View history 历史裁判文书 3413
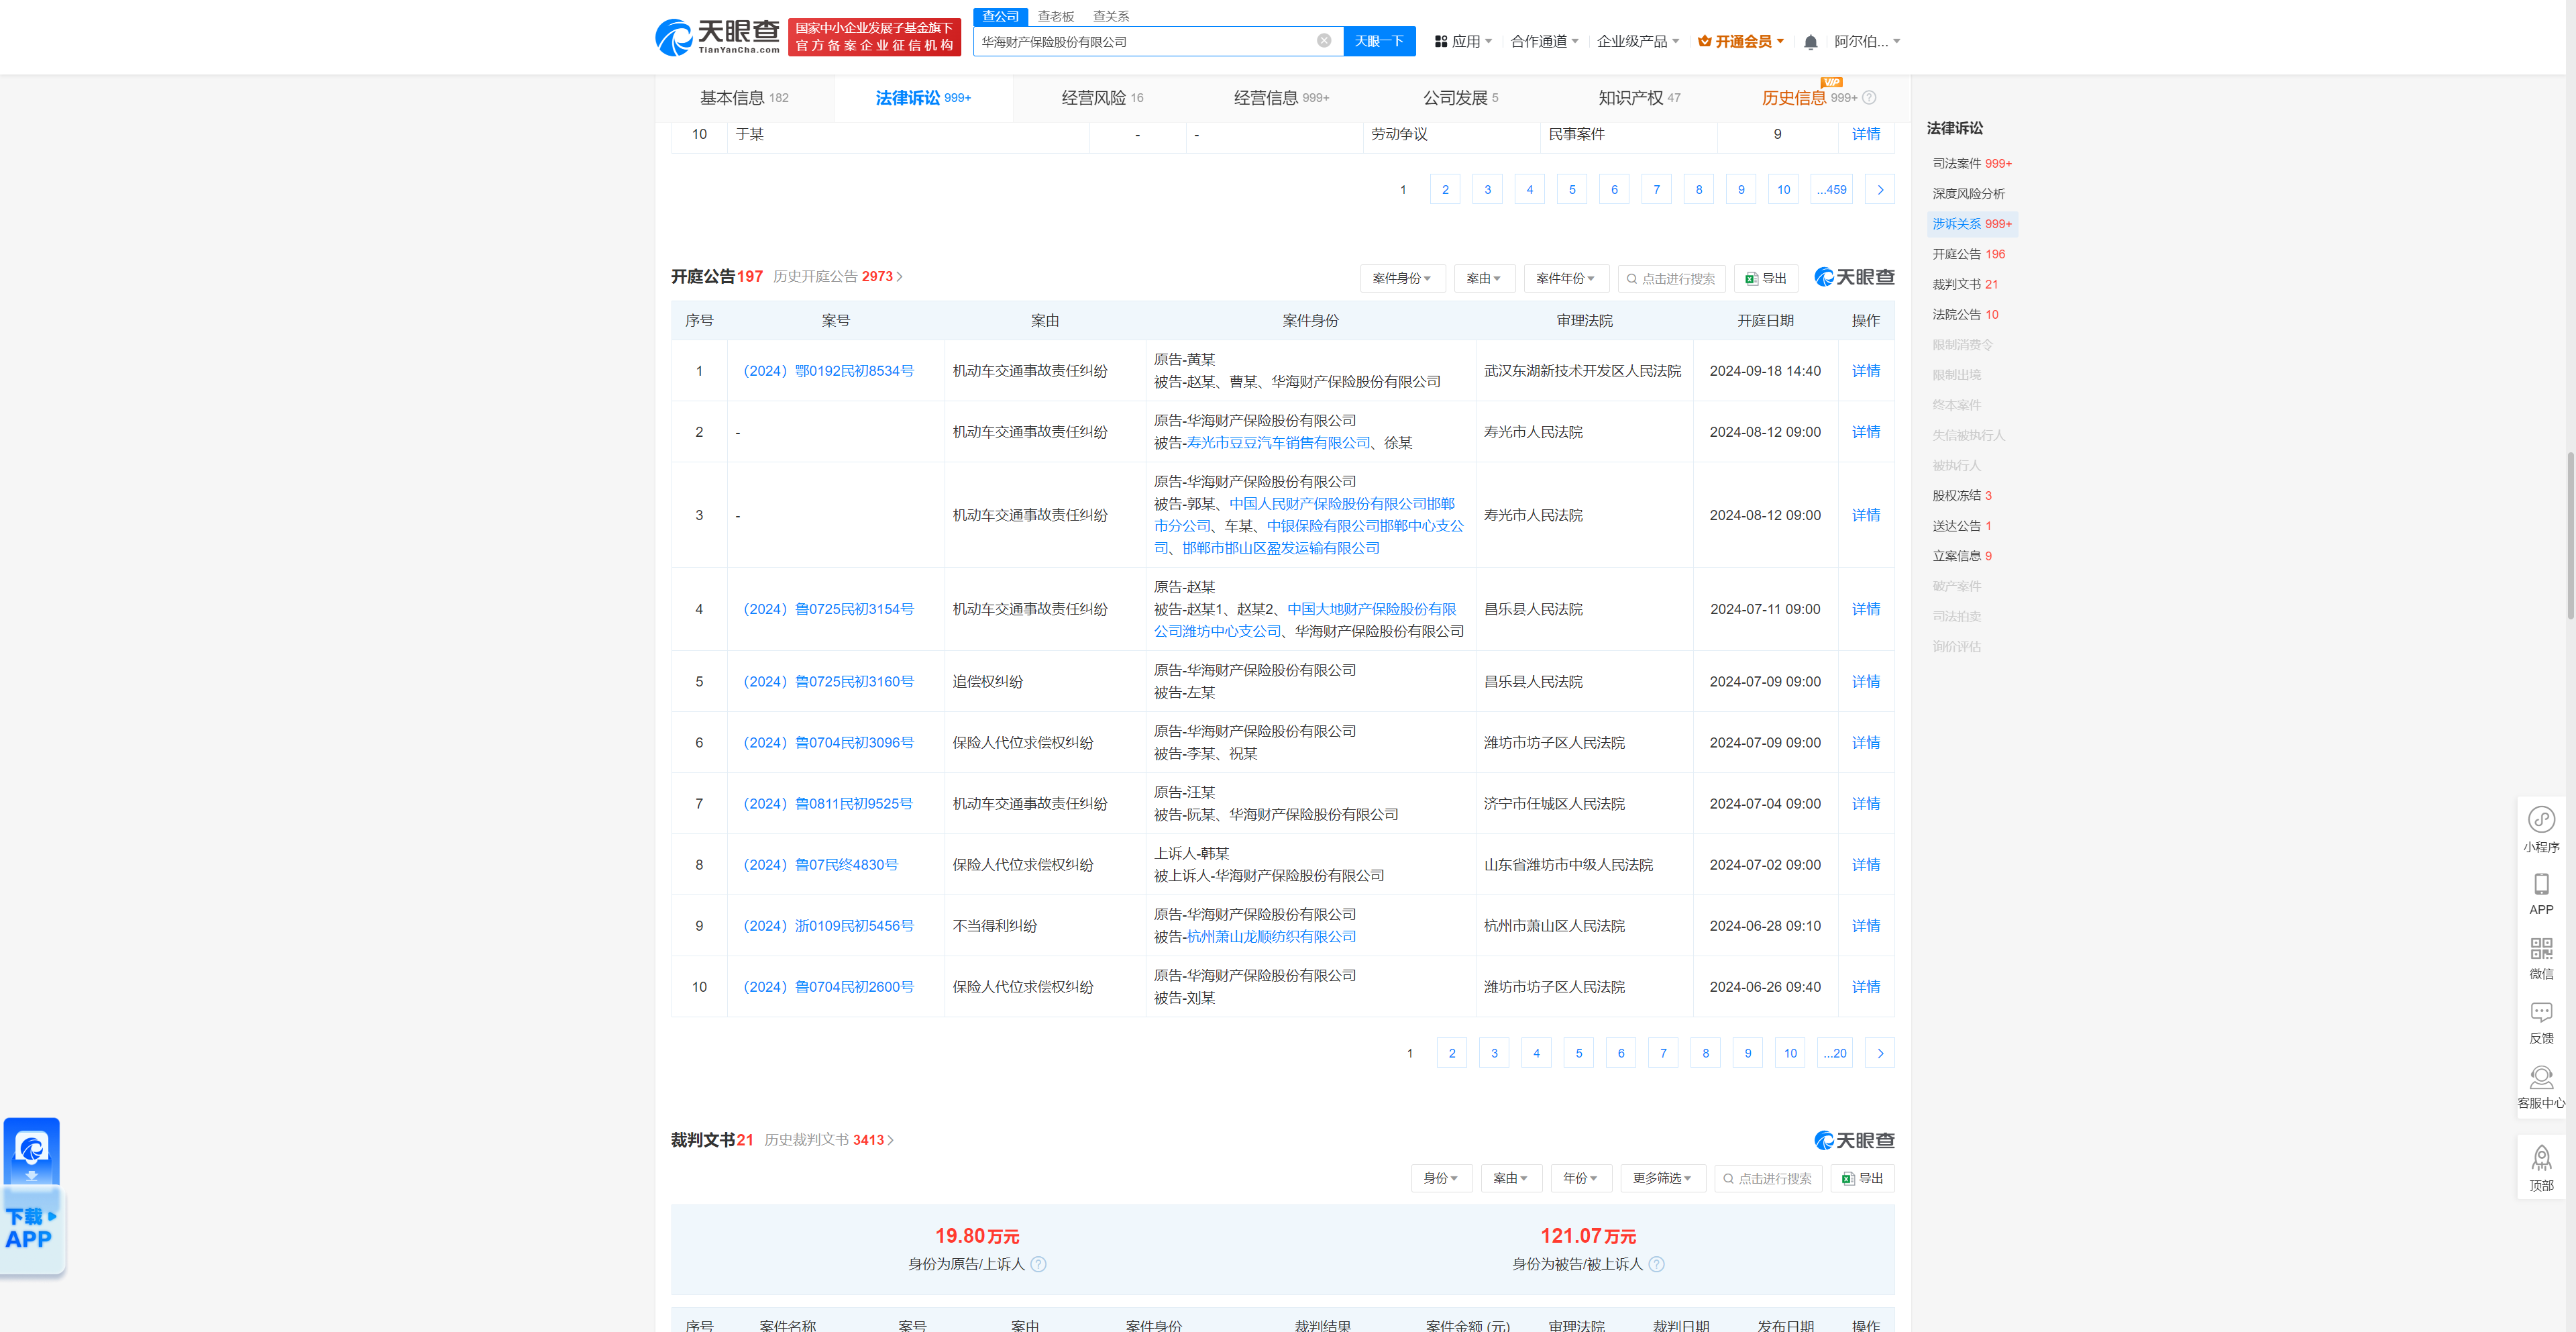The height and width of the screenshot is (1332, 2576). coord(829,1140)
